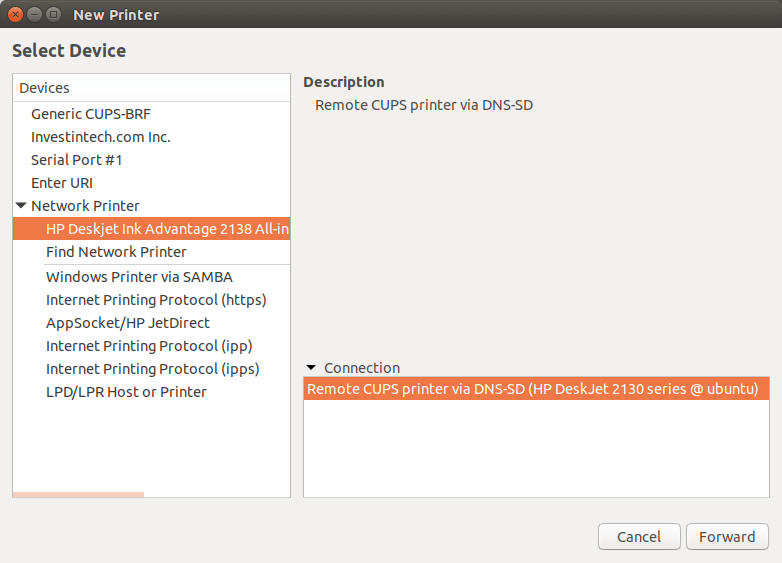Click the Forward button
This screenshot has height=563, width=782.
click(x=727, y=537)
